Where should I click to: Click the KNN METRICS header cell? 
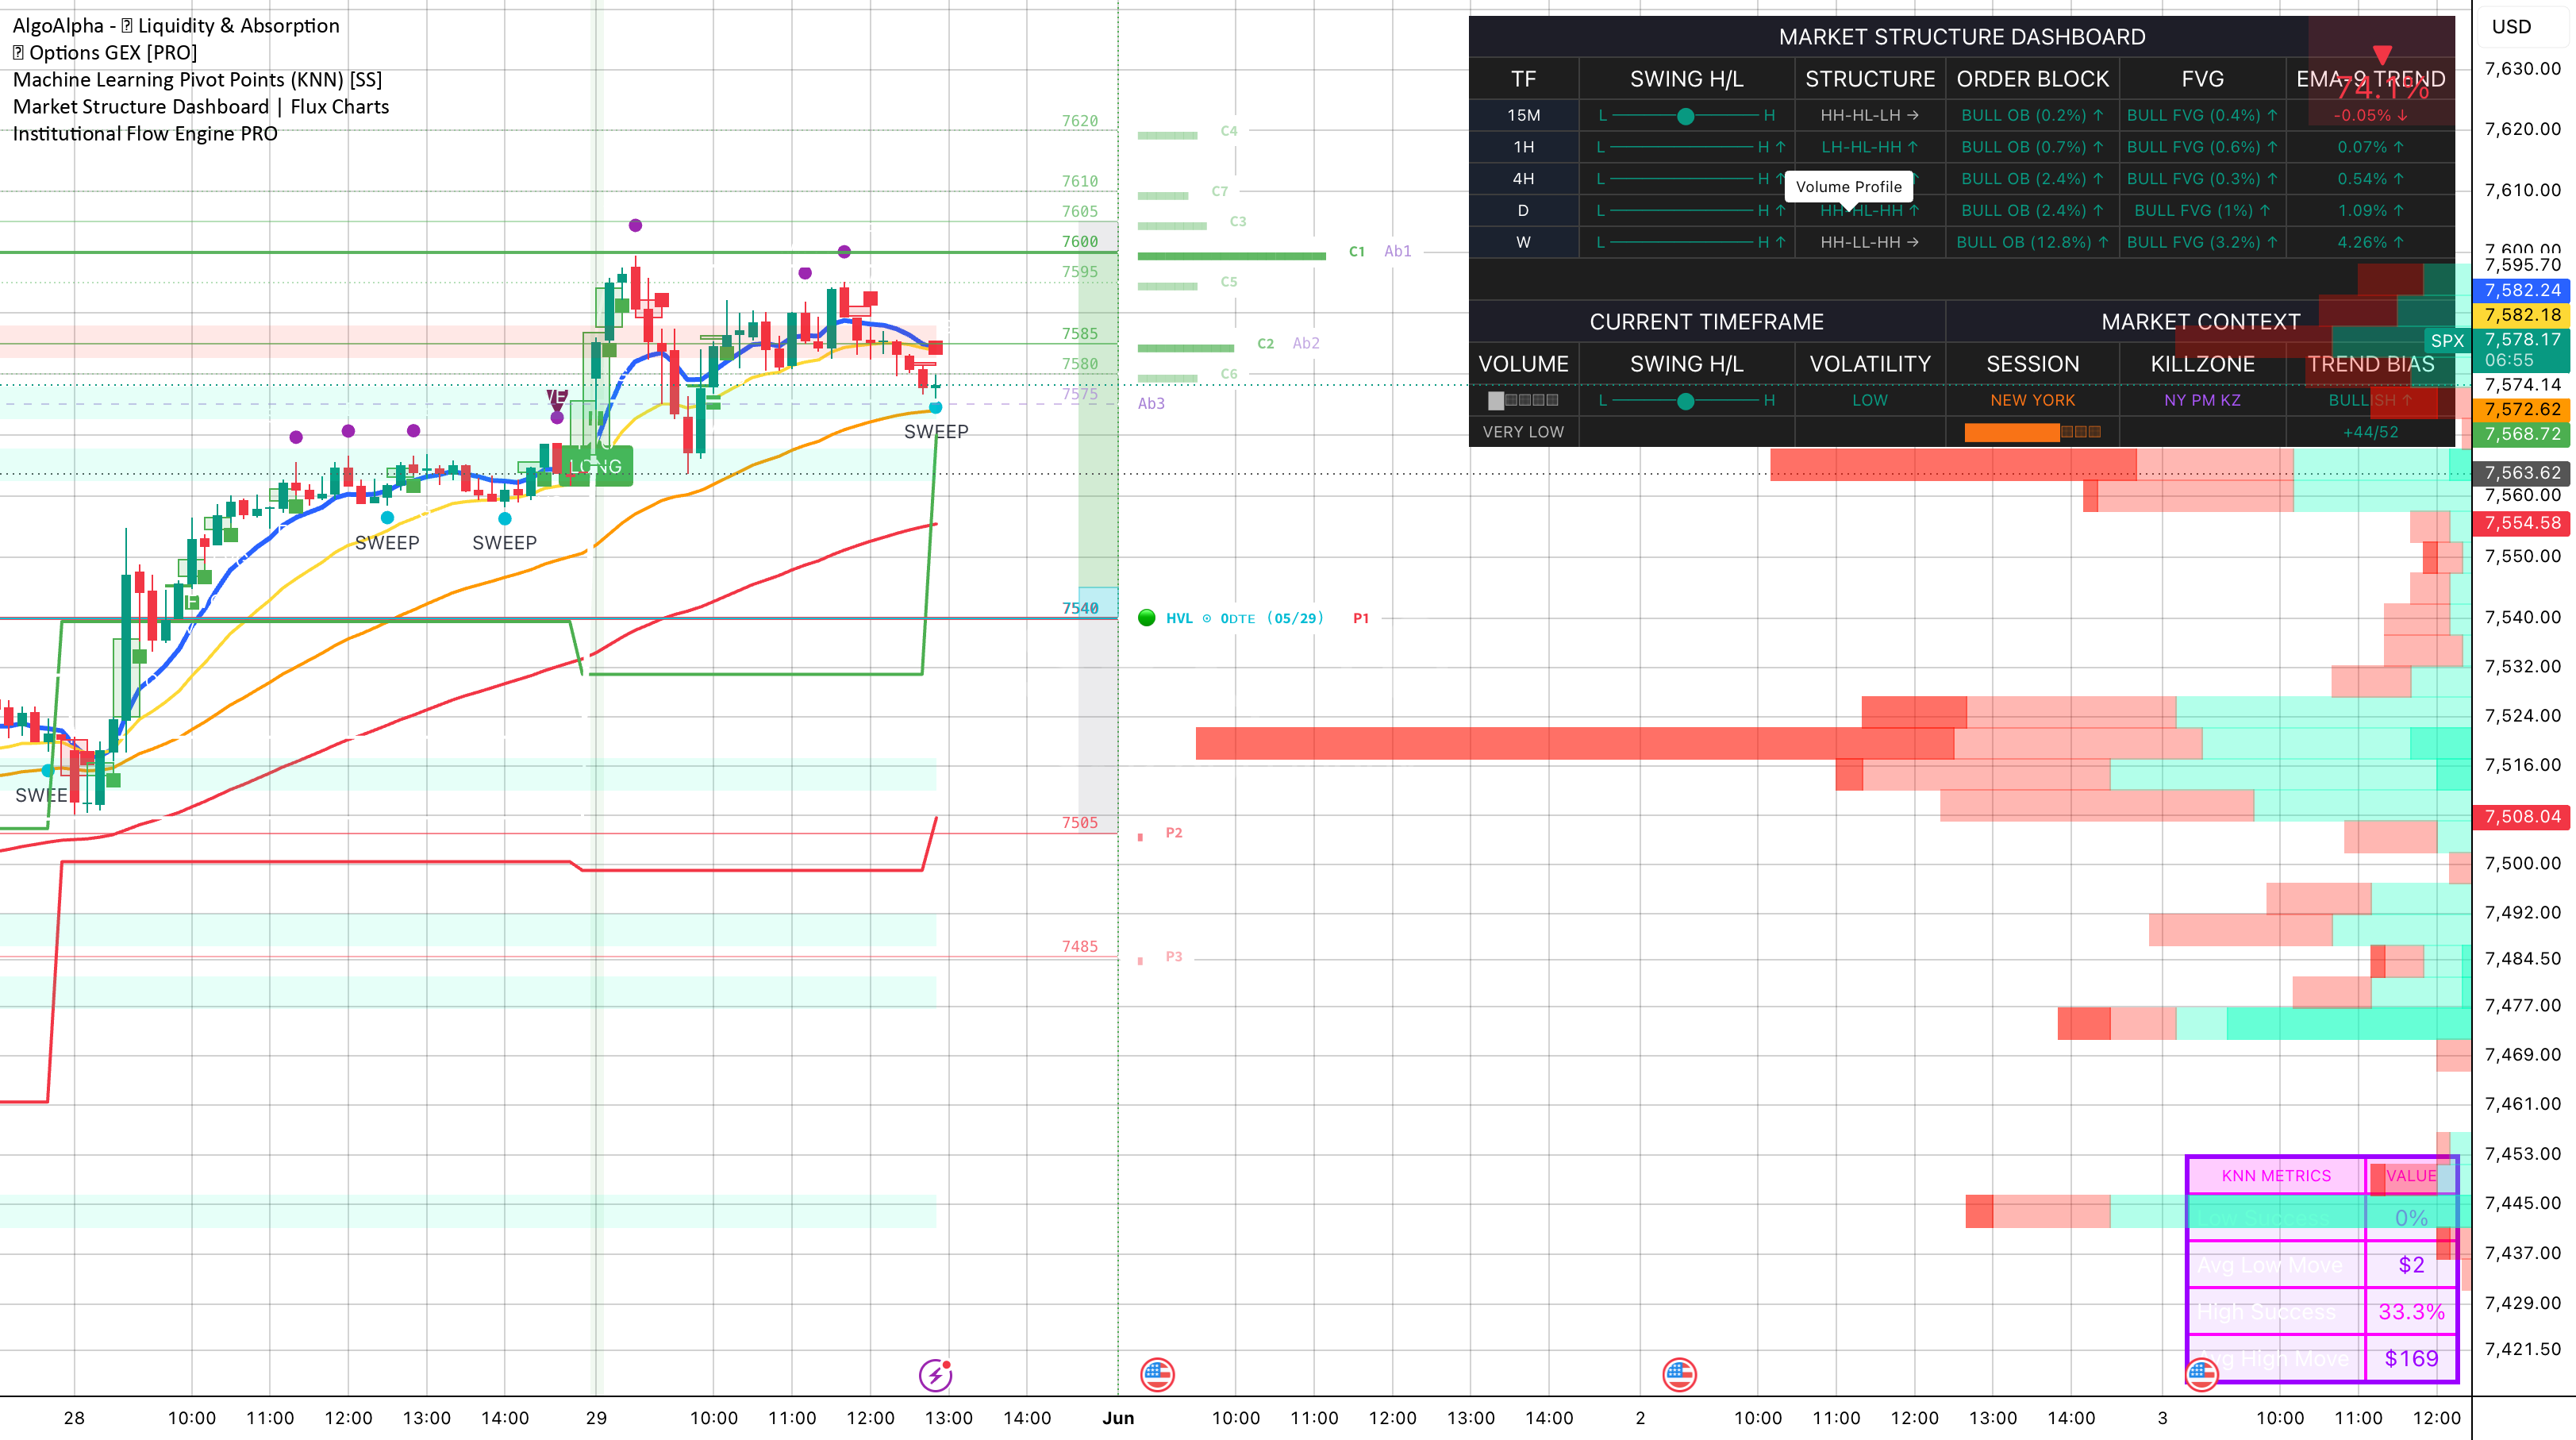click(x=2276, y=1176)
